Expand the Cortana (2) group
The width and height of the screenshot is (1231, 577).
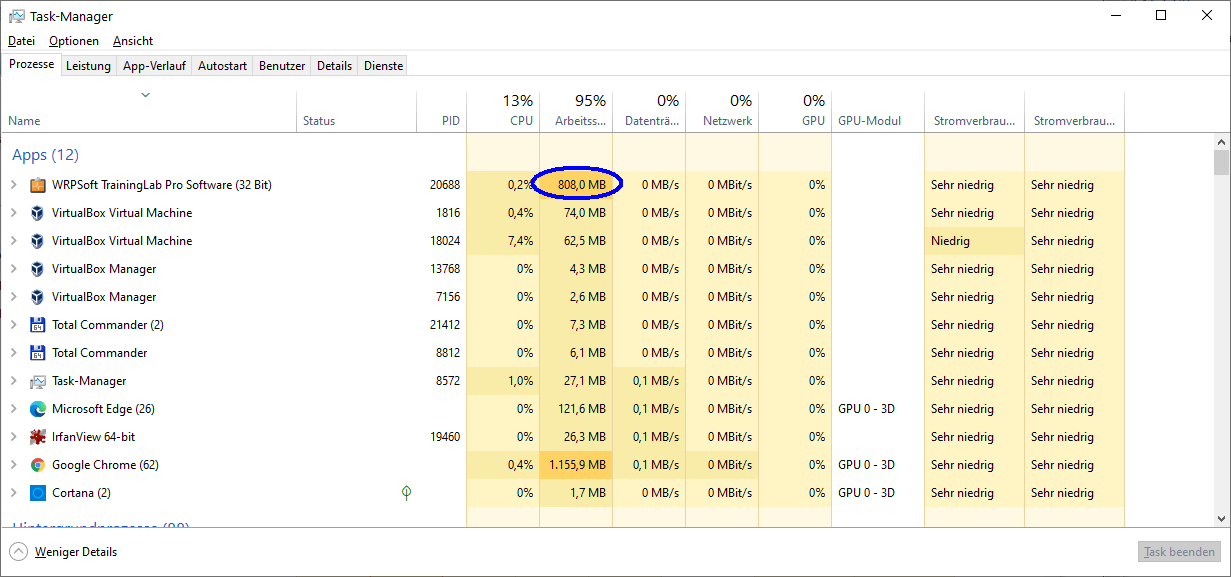[x=13, y=493]
